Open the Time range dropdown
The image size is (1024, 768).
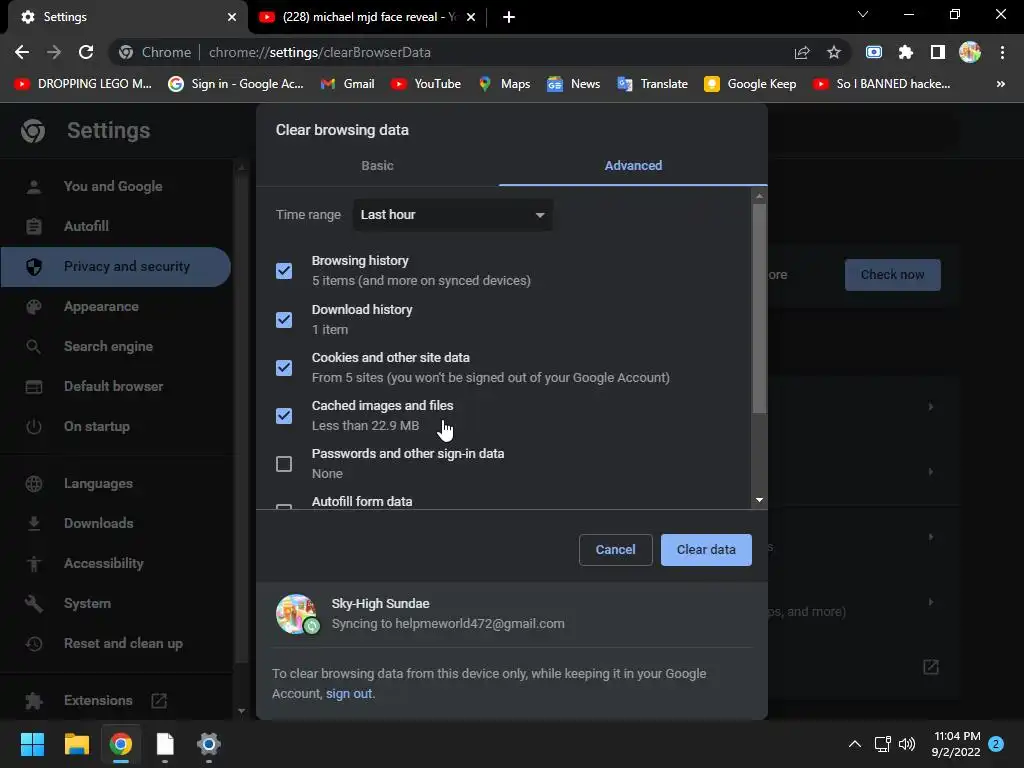pos(453,215)
